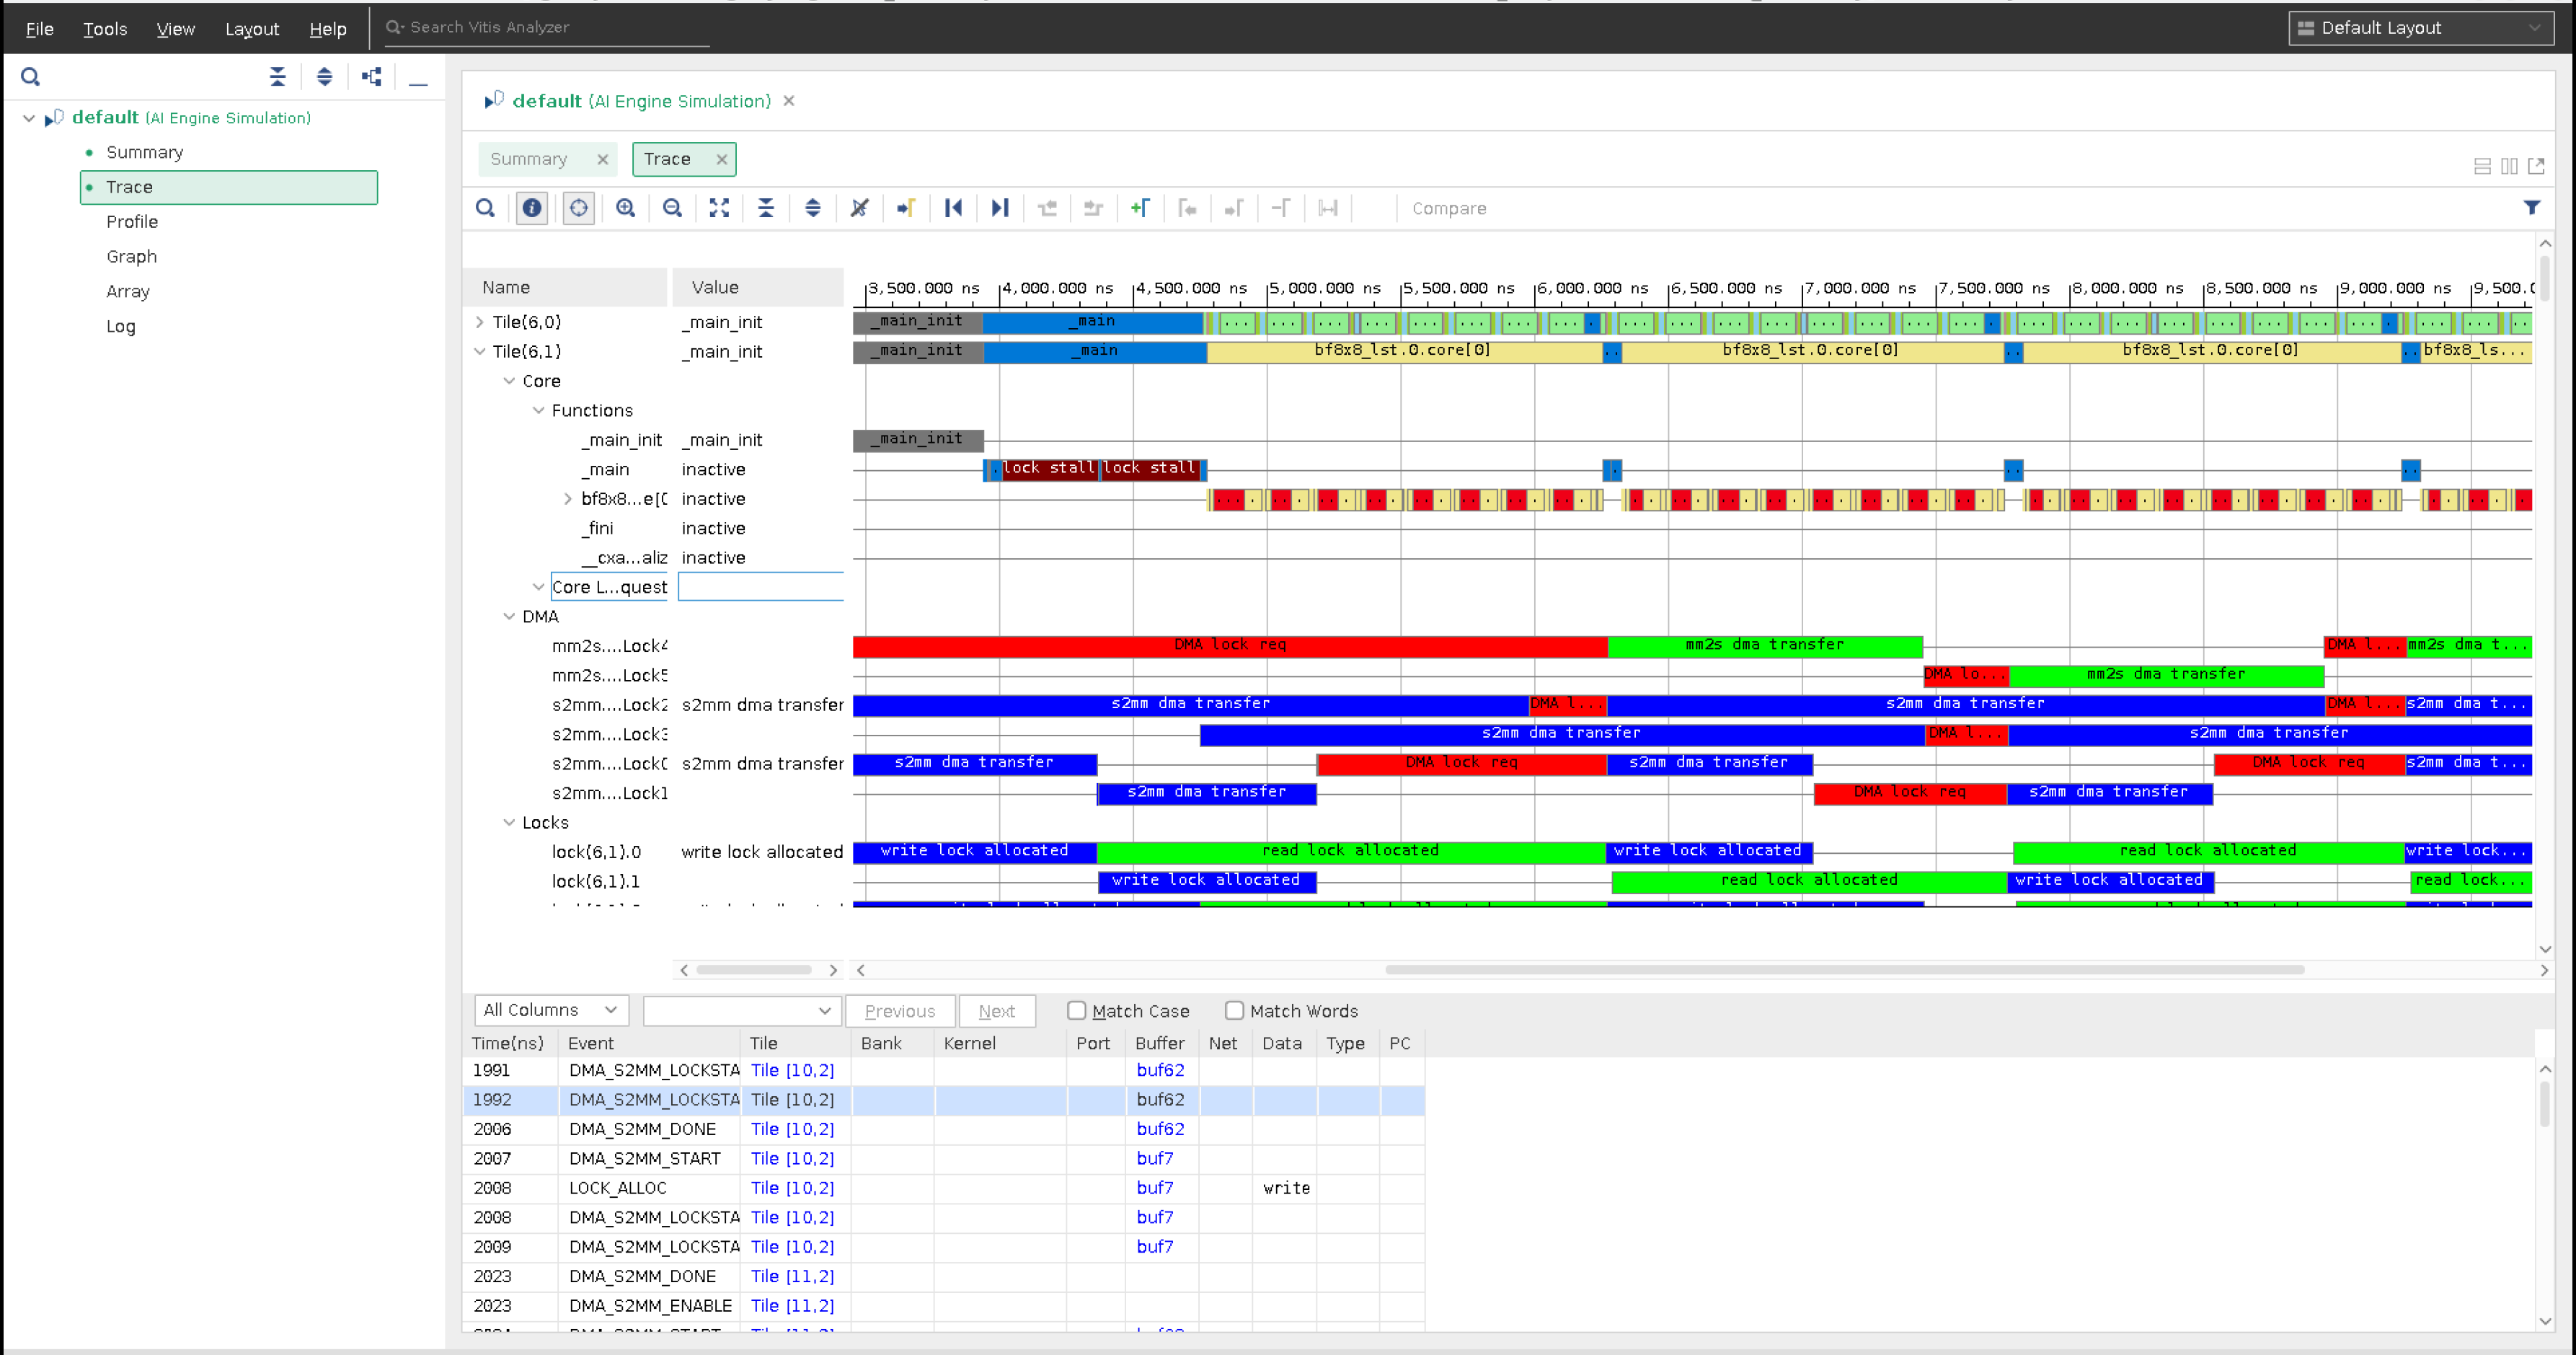Screen dimensions: 2576x1355
Task: Collapse the Functions group
Action: pyautogui.click(x=538, y=410)
